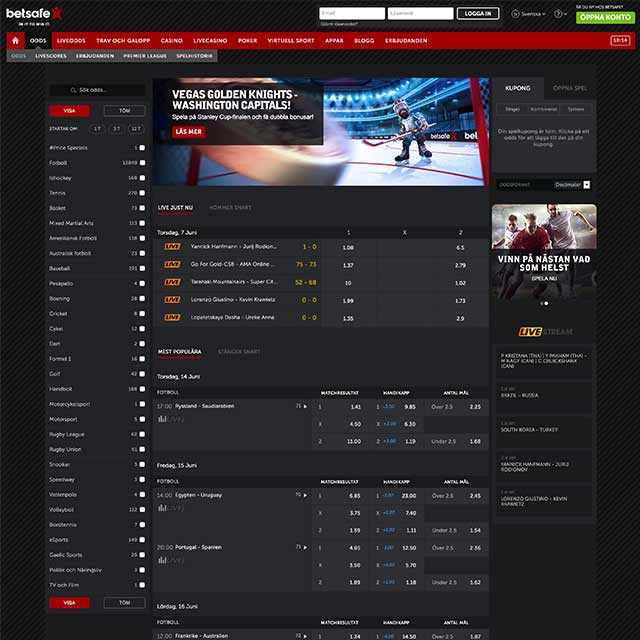Click the Vegas Golden Knights banner image
Viewport: 640px width, 640px height.
point(321,132)
